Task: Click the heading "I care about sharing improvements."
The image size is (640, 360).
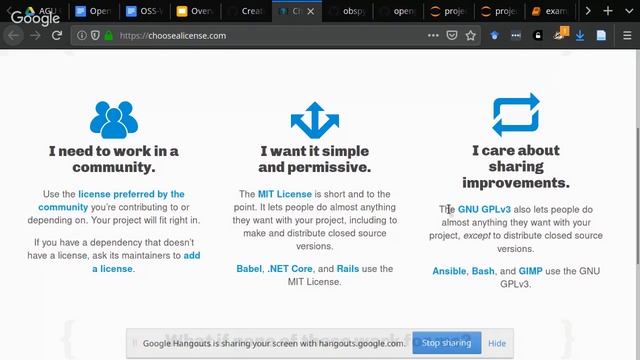Action: (x=516, y=167)
